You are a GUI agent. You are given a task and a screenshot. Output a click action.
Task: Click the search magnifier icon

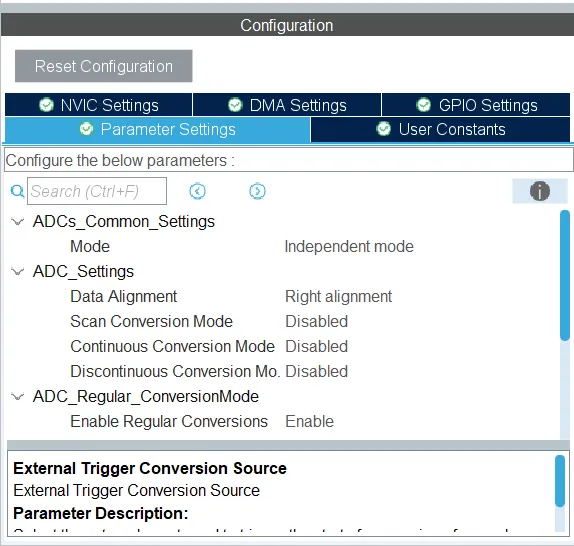click(x=17, y=191)
